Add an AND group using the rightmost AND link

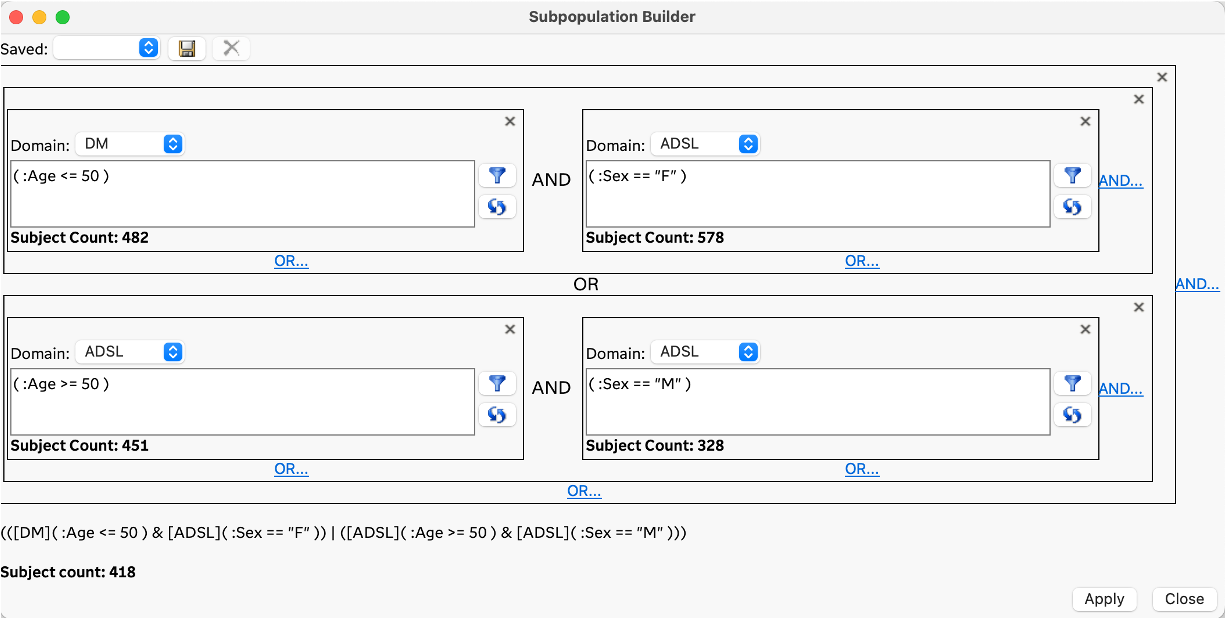tap(1197, 283)
